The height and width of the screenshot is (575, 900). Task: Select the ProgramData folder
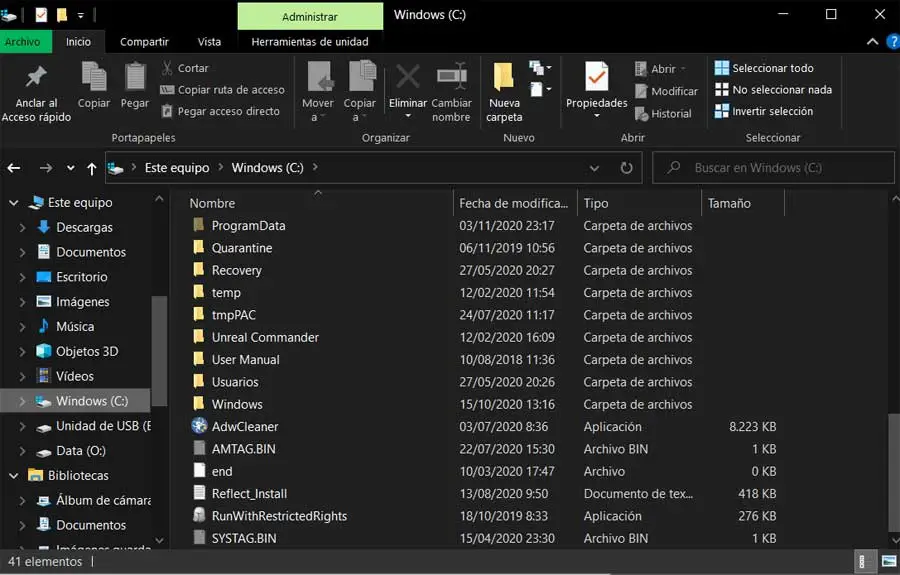[x=248, y=226]
